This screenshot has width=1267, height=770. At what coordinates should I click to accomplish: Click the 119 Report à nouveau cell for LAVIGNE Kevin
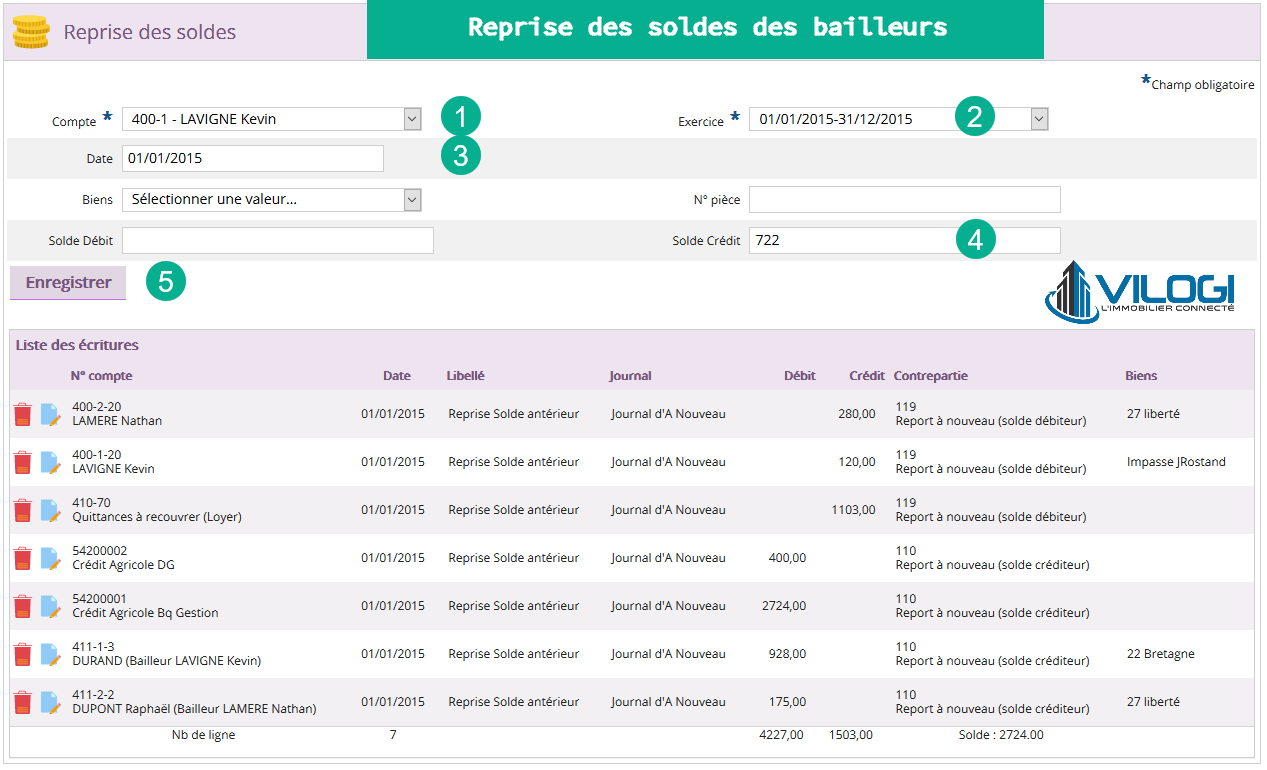991,462
